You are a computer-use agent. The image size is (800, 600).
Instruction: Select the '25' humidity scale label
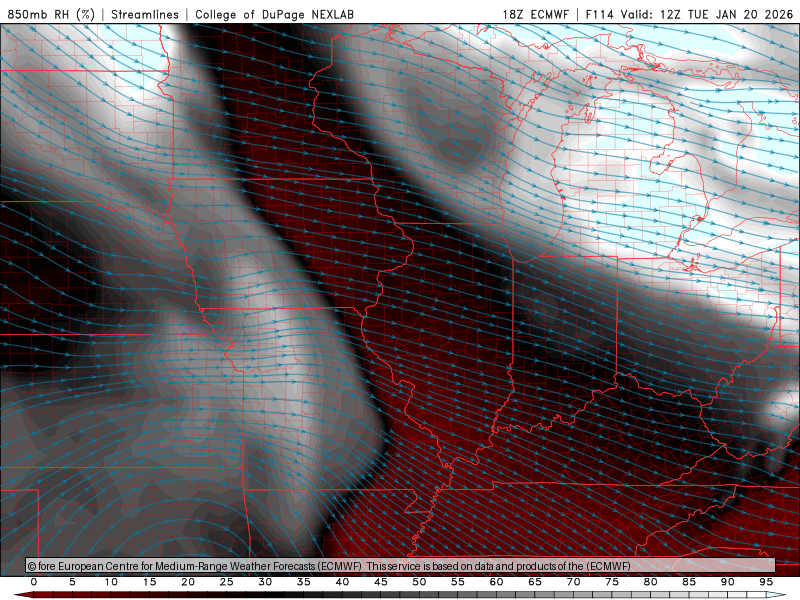coord(227,582)
